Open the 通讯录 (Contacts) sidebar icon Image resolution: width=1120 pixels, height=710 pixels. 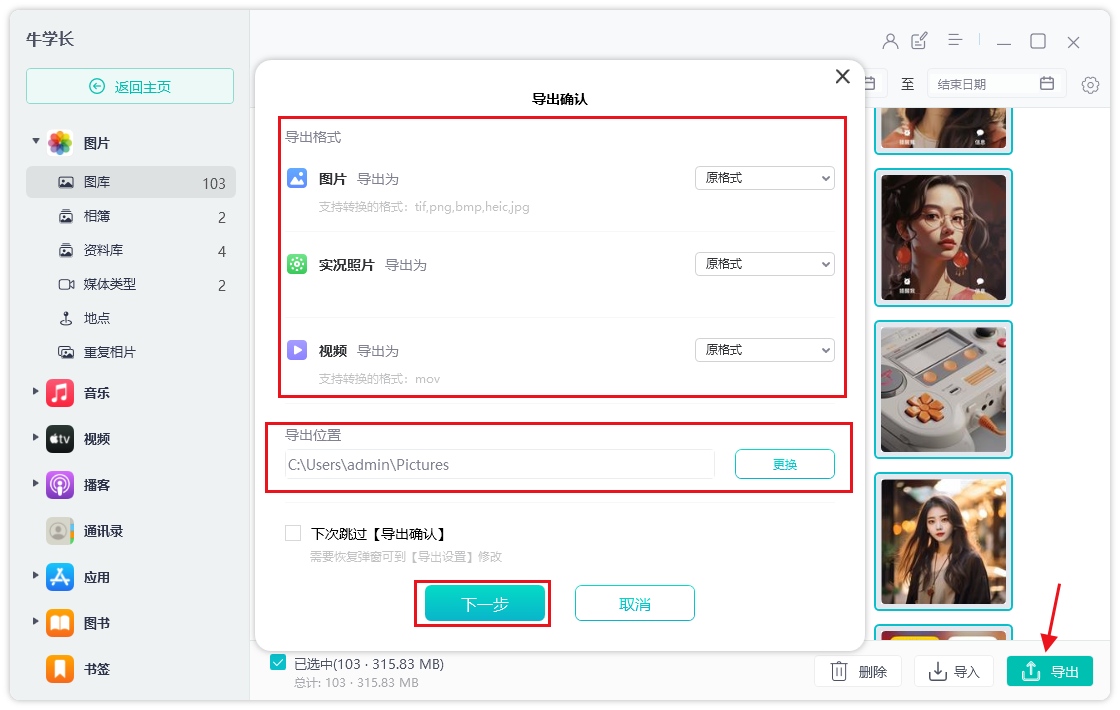(60, 530)
